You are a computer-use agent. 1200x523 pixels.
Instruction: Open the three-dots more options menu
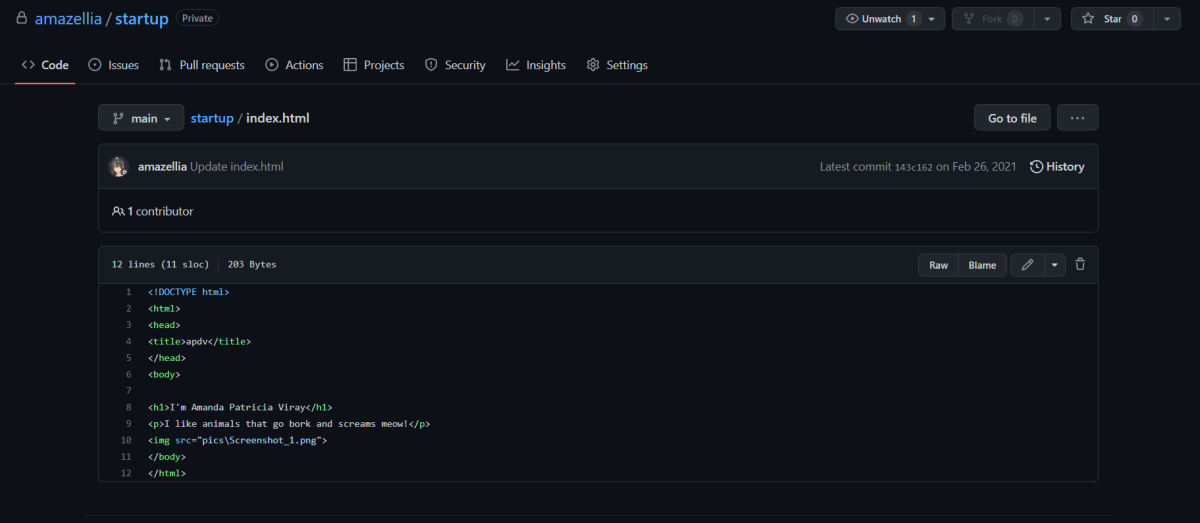[1078, 118]
